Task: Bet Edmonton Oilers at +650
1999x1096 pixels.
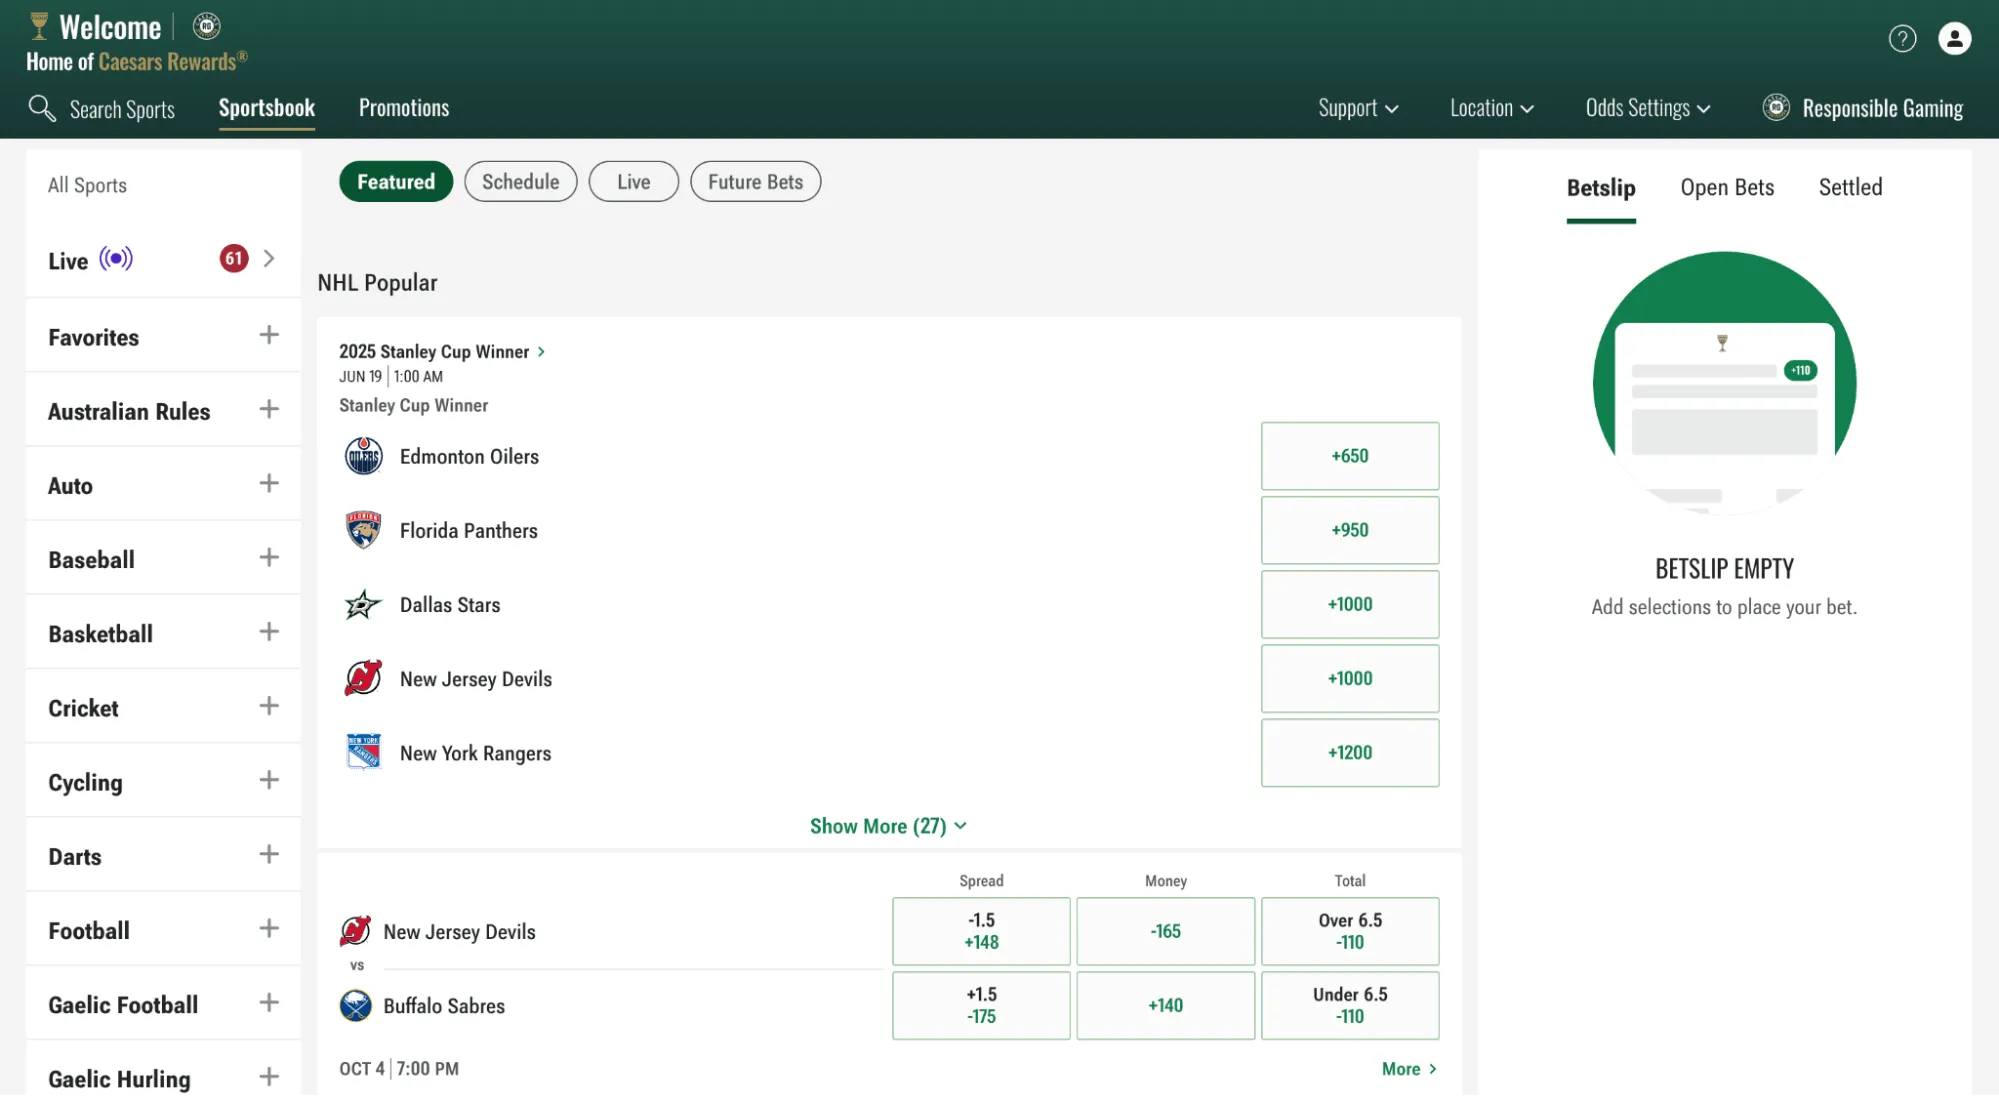Action: coord(1350,456)
